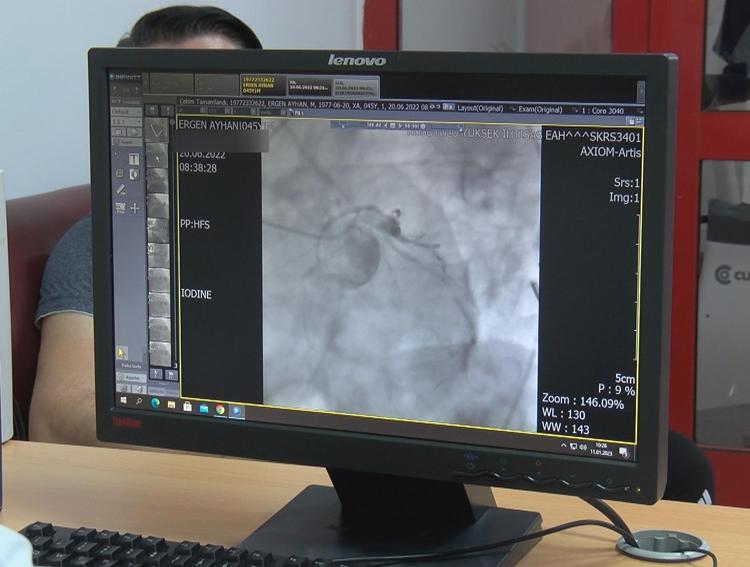Click the crosshair plus tool icon
750x567 pixels.
pos(135,208)
